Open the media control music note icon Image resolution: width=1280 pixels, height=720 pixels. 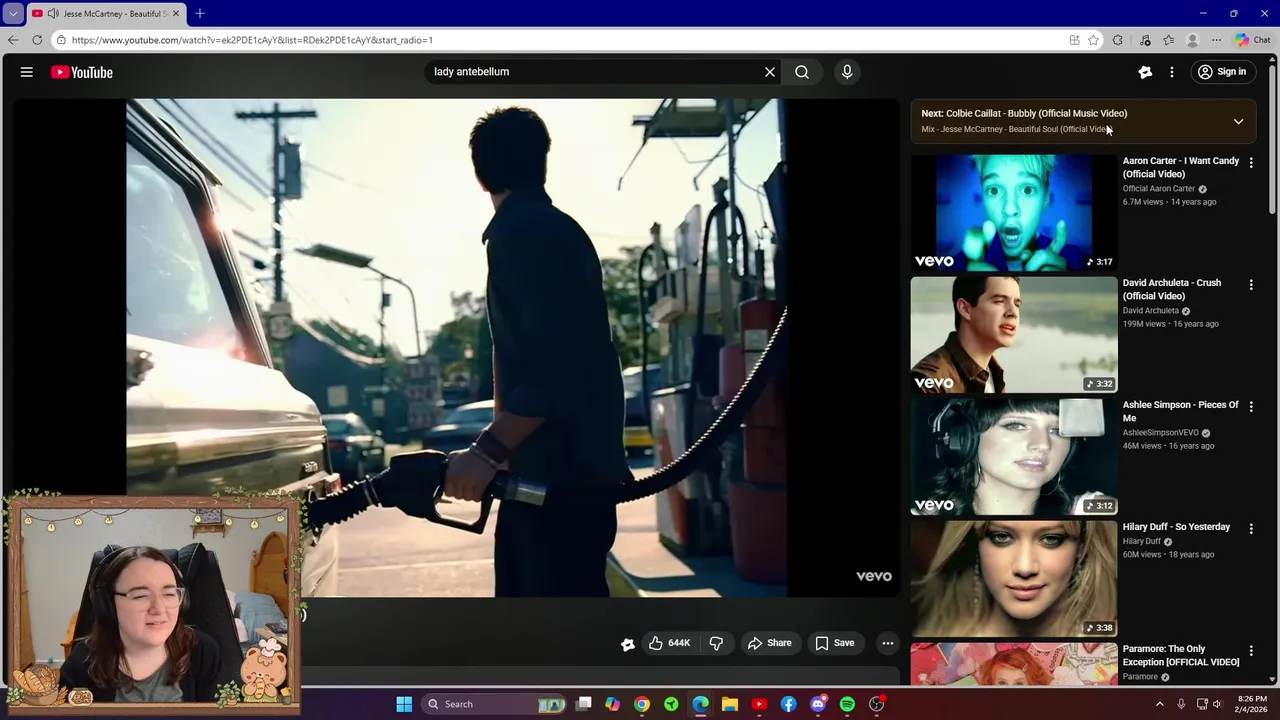pyautogui.click(x=1145, y=40)
